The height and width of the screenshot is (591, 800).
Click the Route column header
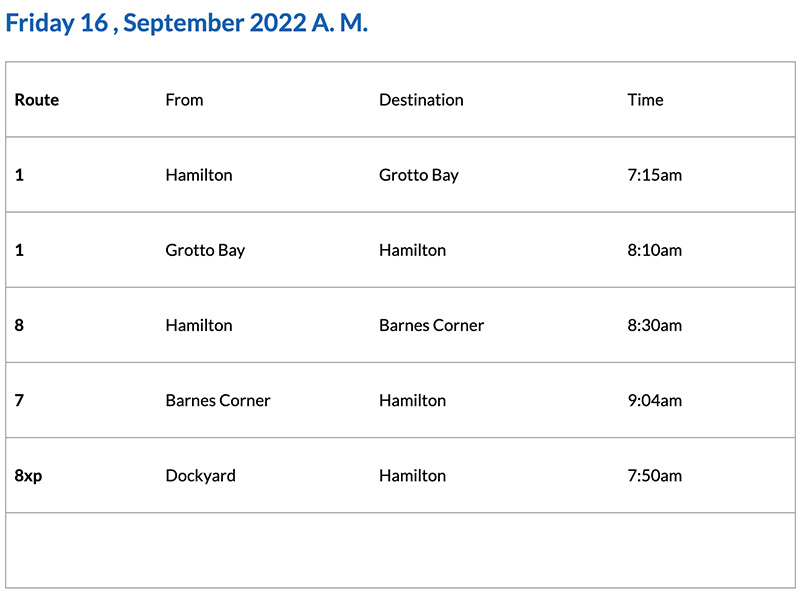37,100
